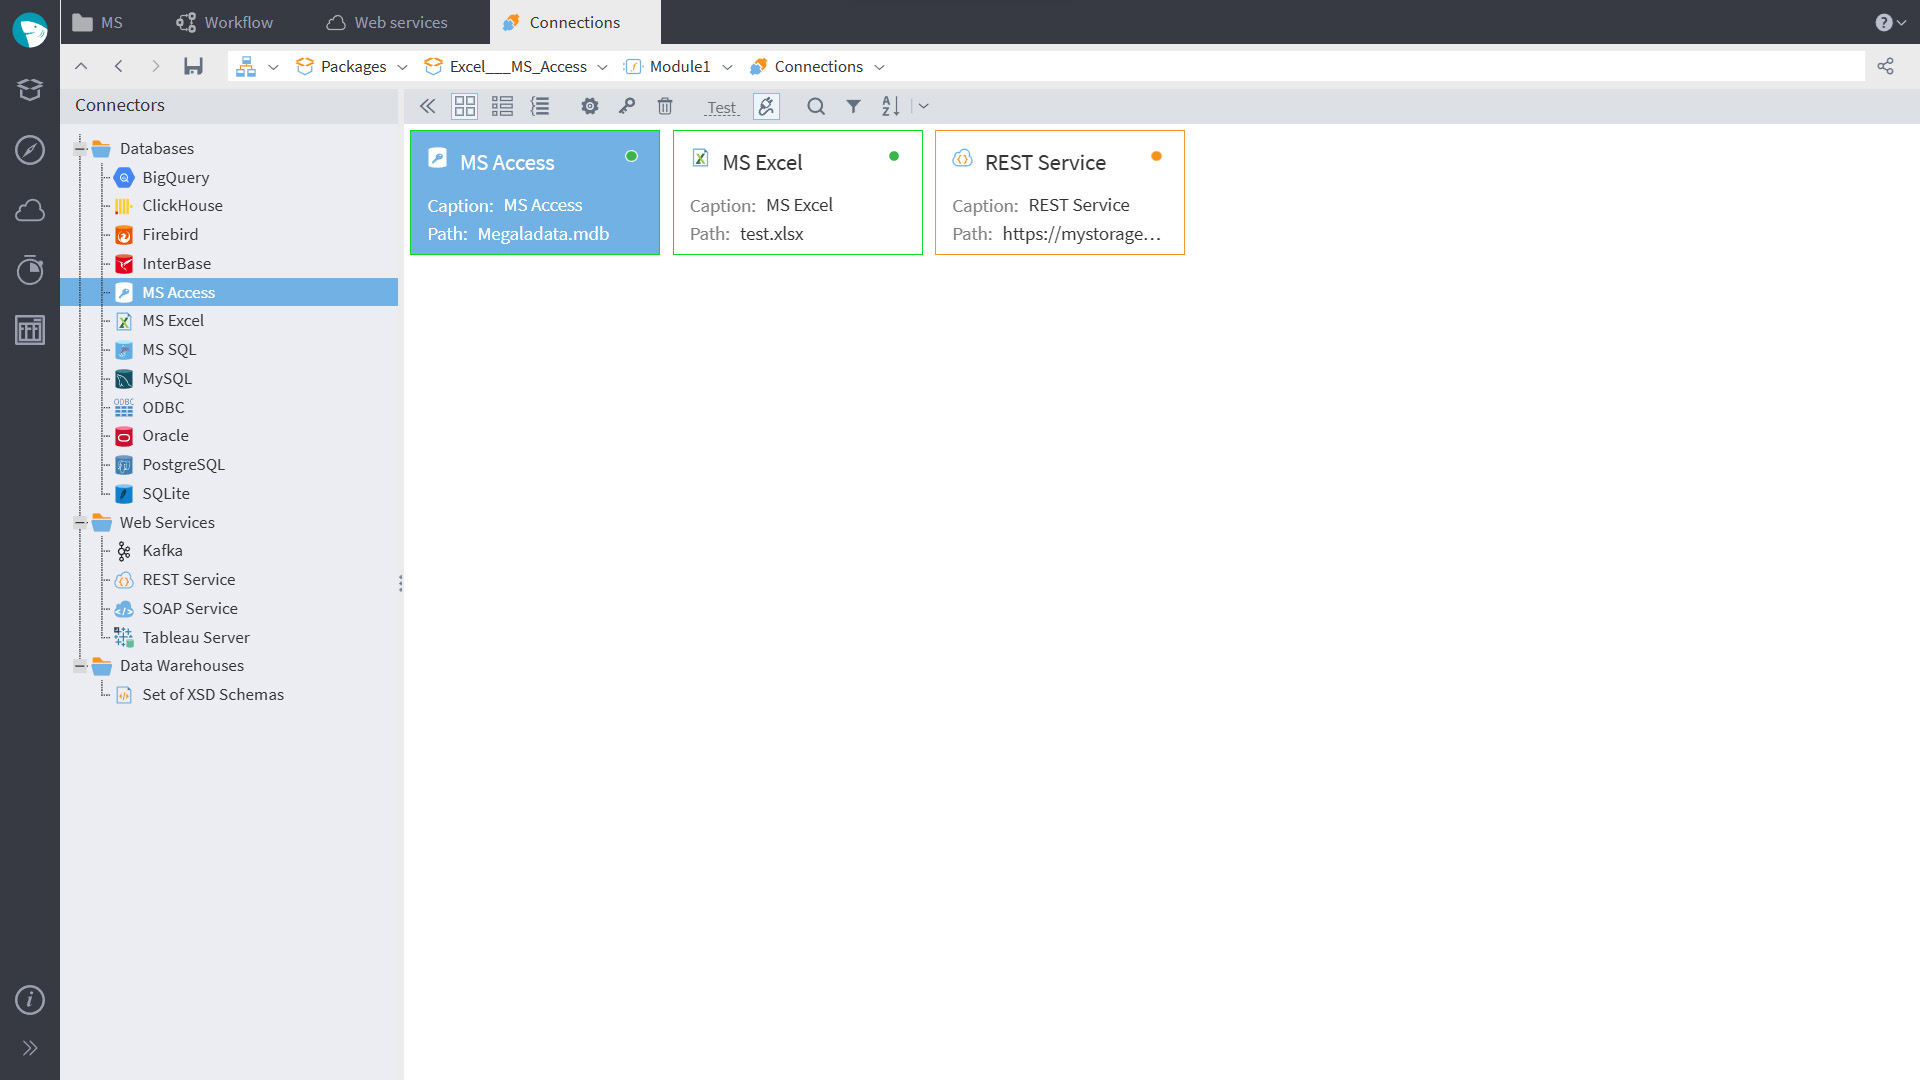
Task: Expand the left sidebar with double chevron
Action: 30,1048
